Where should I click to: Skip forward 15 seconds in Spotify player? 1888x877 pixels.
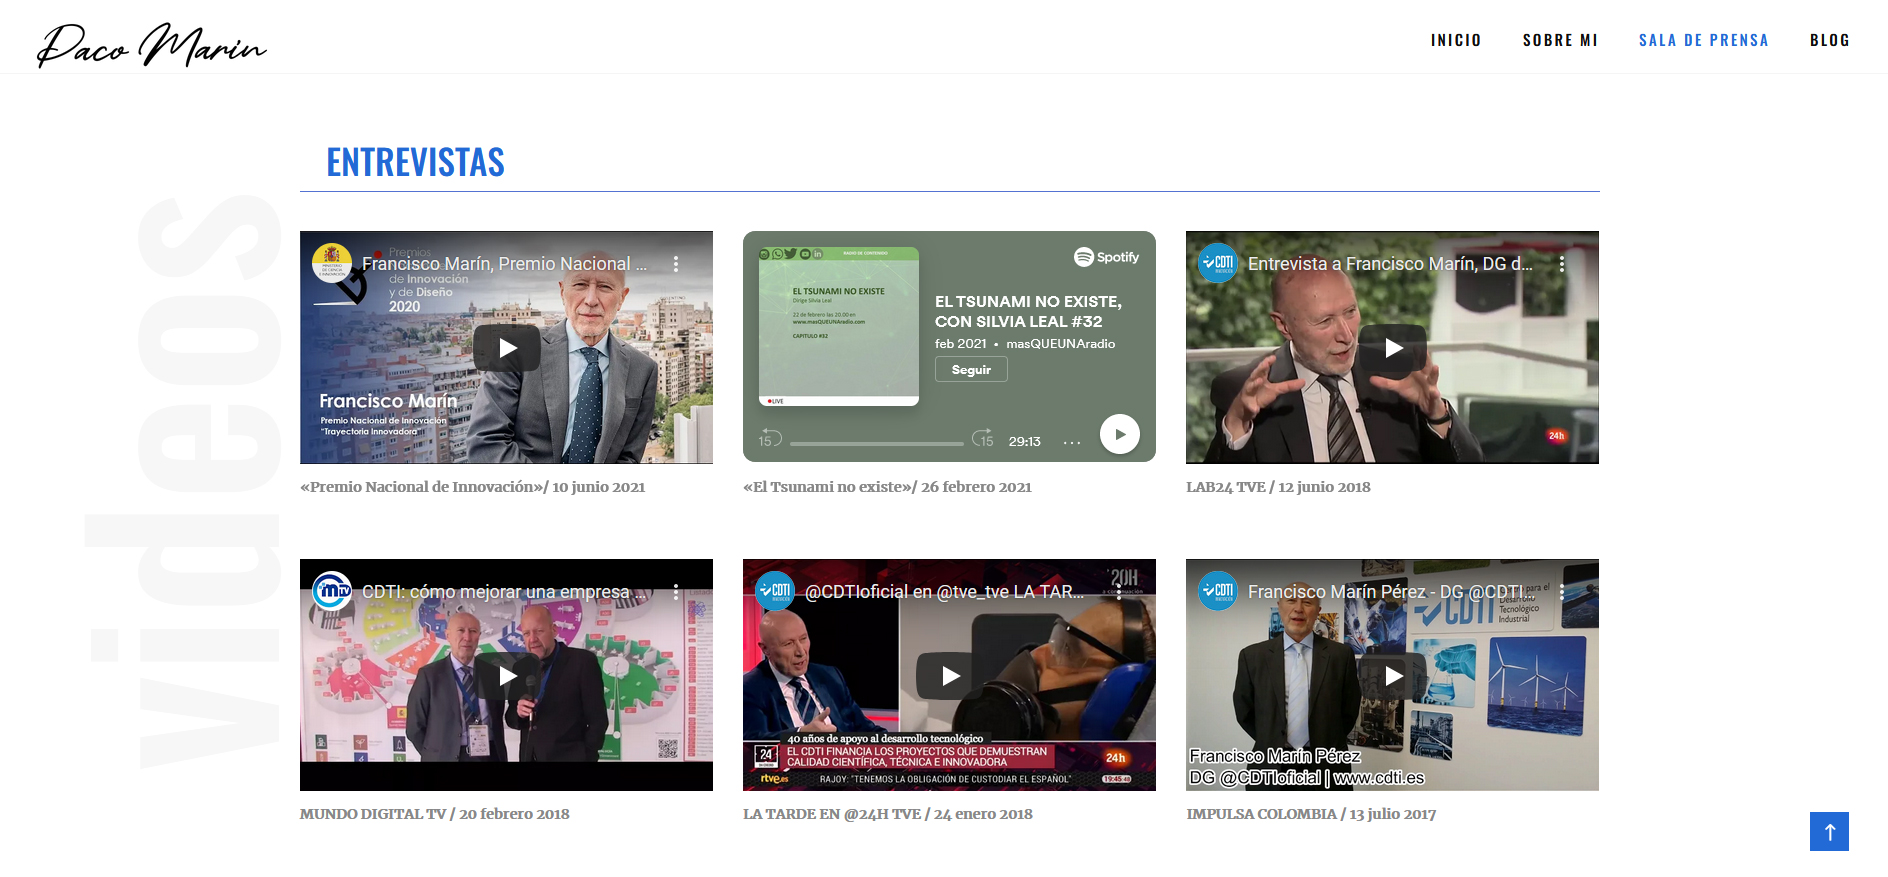point(983,438)
